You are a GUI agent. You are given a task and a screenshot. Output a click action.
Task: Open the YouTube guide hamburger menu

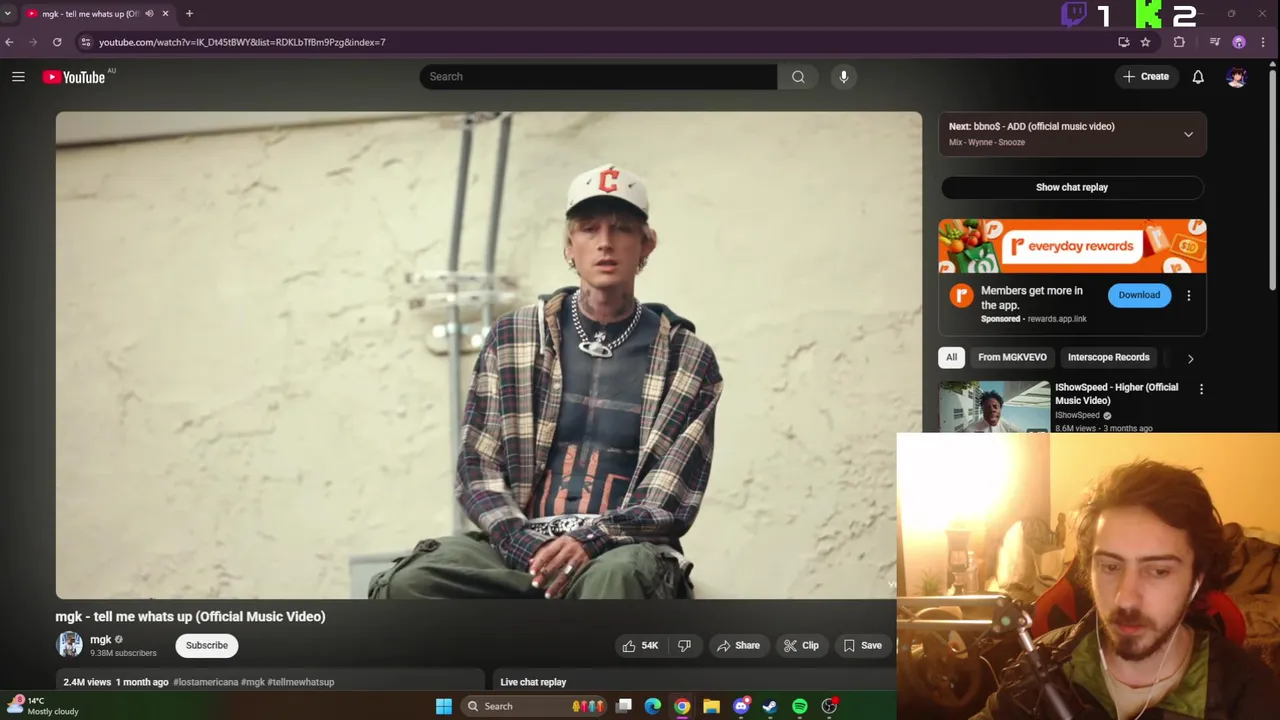click(x=18, y=76)
